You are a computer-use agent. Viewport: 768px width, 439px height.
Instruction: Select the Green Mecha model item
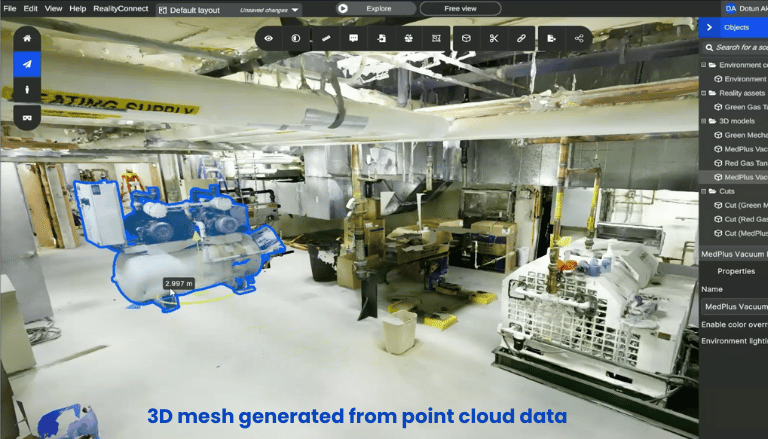tap(741, 135)
